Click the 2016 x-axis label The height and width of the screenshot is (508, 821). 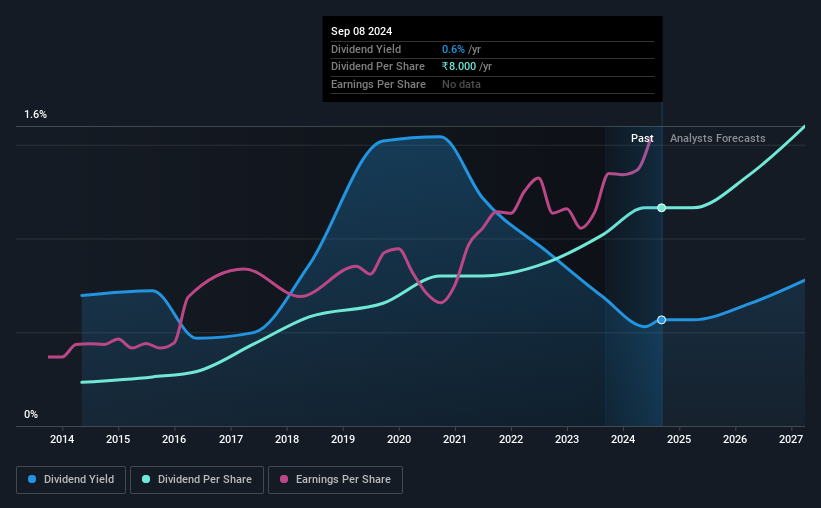[174, 439]
